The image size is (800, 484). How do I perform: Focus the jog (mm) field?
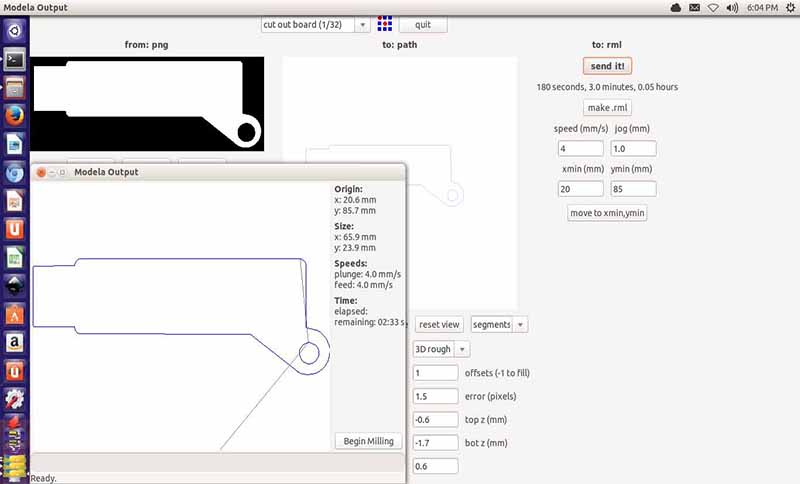(633, 148)
